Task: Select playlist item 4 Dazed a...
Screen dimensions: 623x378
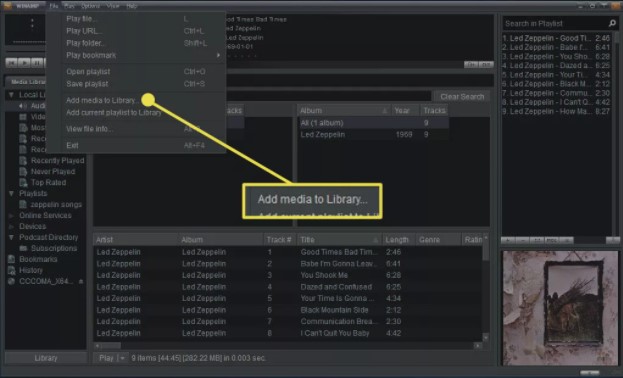Action: pos(556,66)
